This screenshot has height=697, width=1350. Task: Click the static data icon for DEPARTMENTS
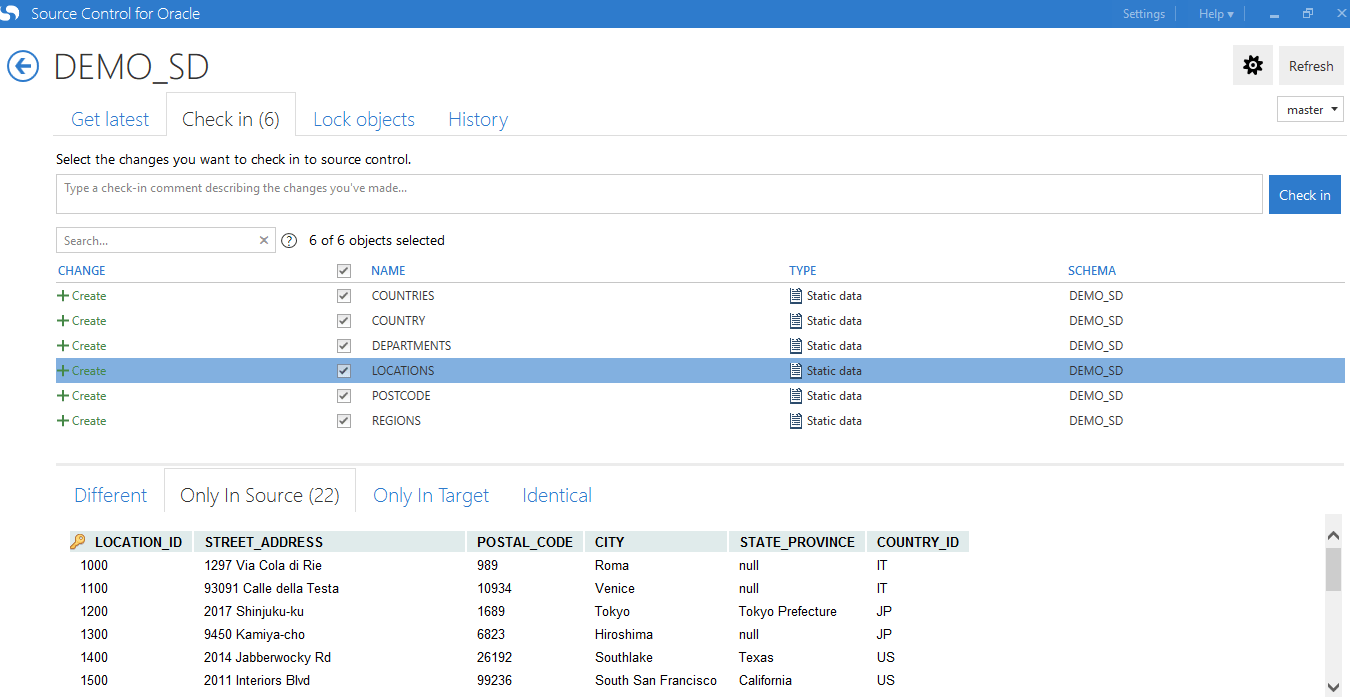pos(796,346)
